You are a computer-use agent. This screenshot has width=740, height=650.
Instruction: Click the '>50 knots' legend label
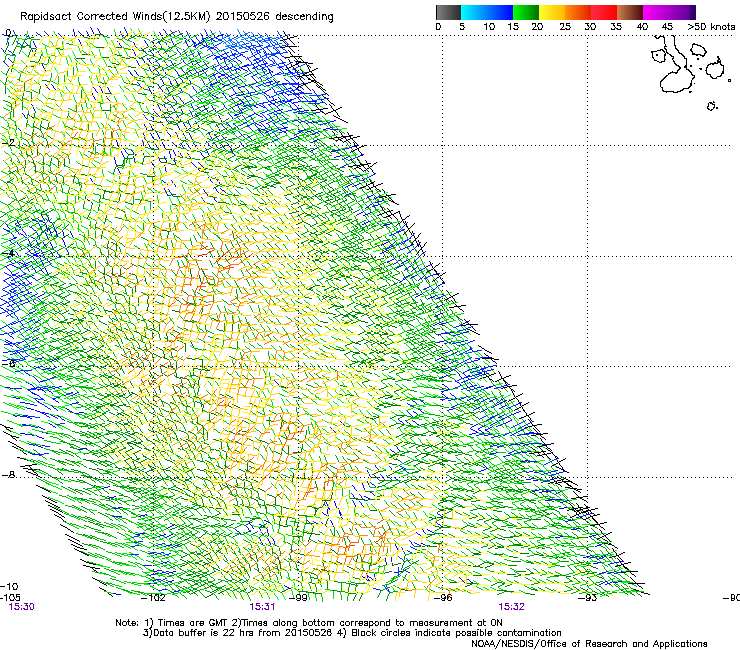point(711,27)
